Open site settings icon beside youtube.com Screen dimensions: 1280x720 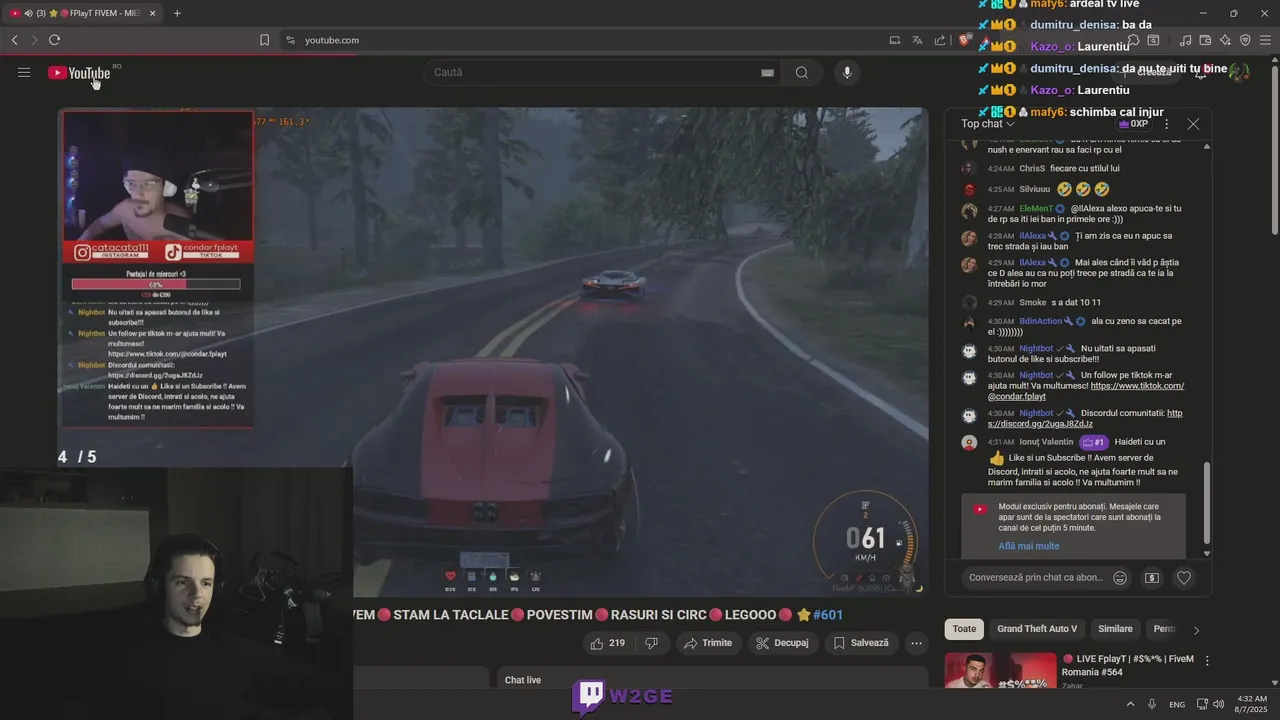coord(290,40)
